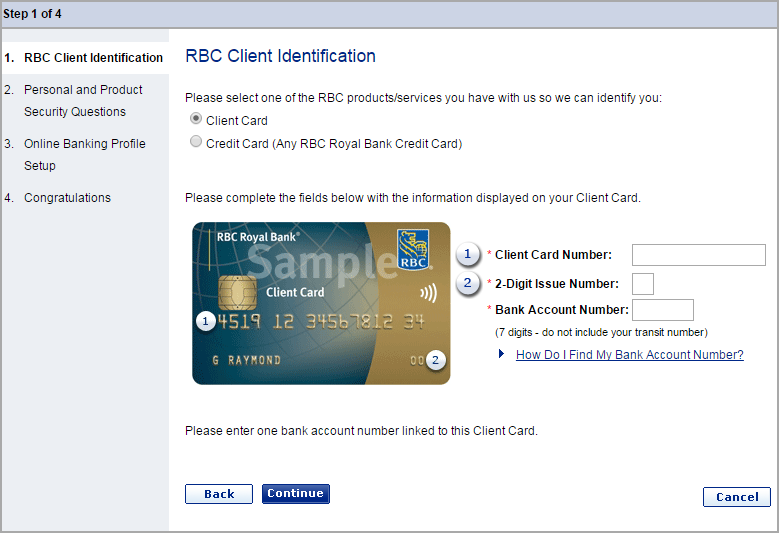Select the Congratulations step in sidebar
Image resolution: width=779 pixels, height=533 pixels.
click(67, 198)
